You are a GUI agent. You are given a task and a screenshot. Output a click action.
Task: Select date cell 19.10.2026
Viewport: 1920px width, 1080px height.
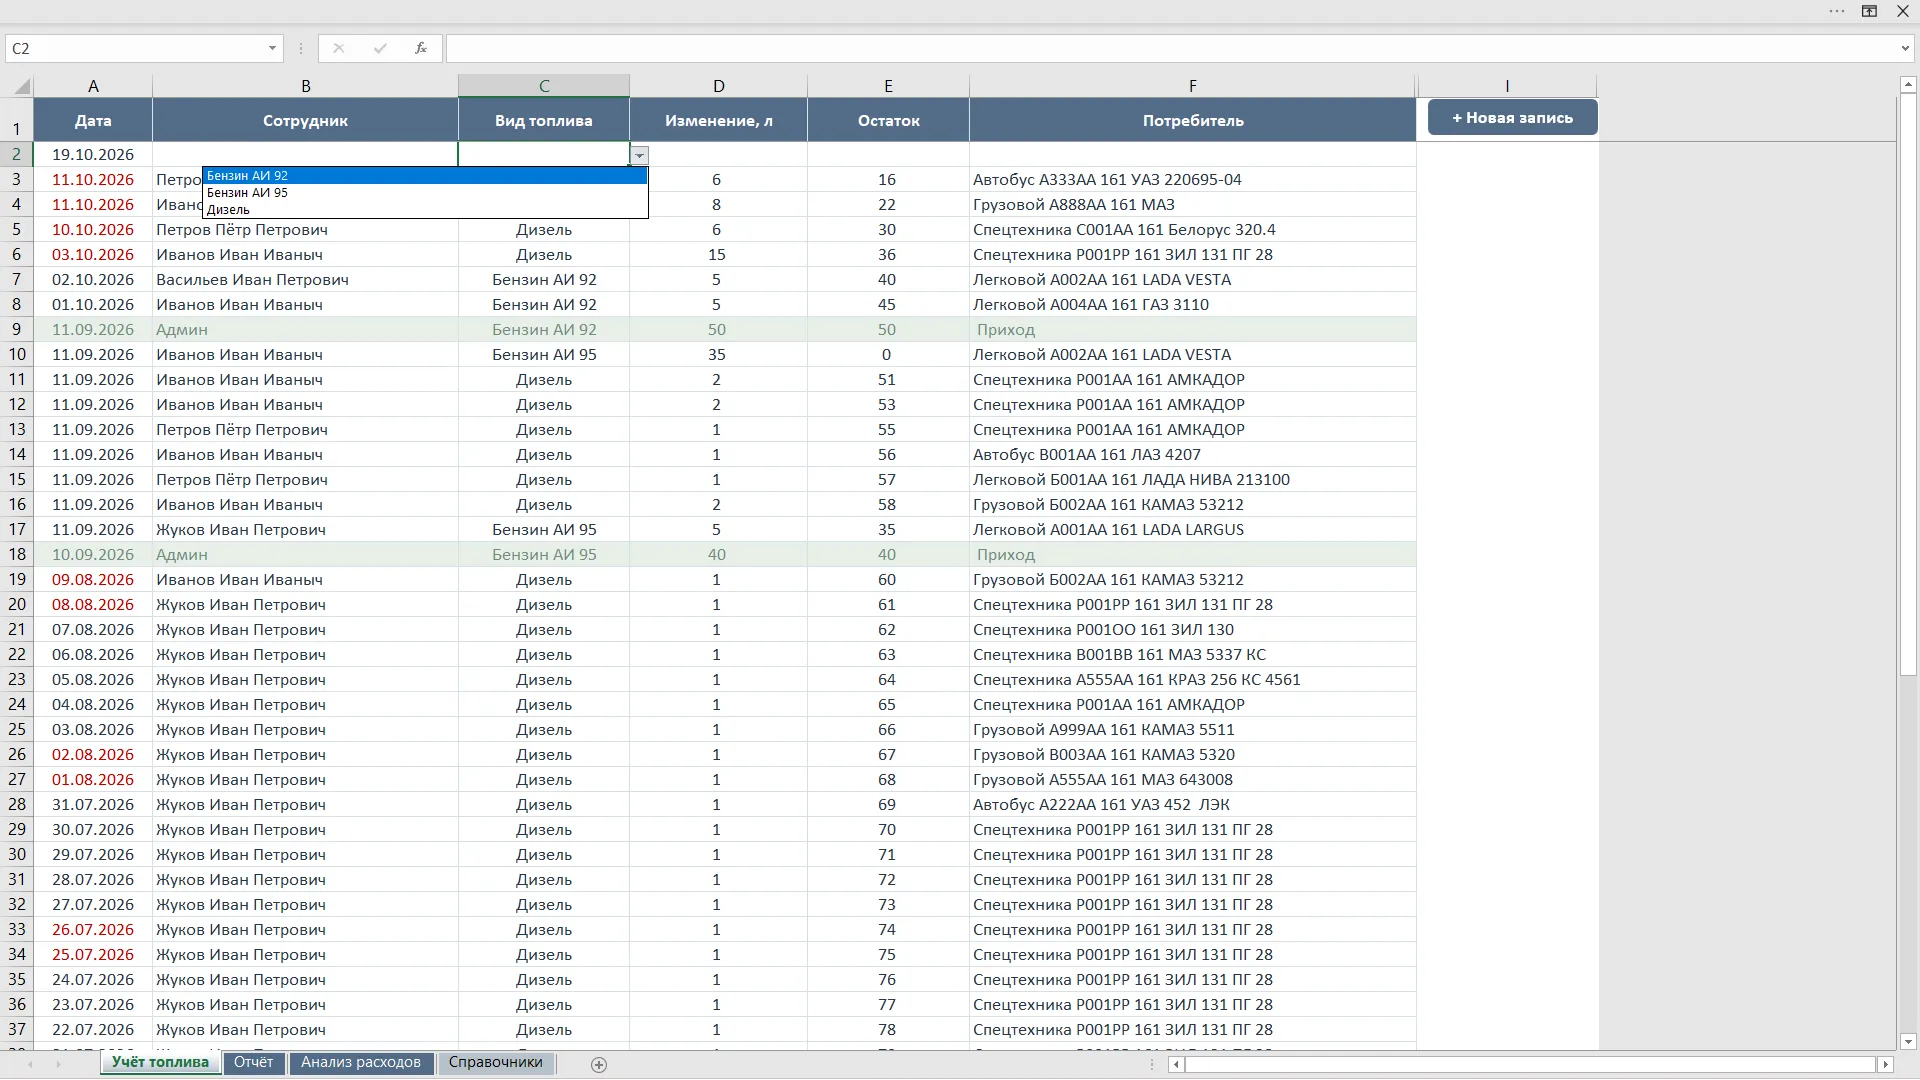click(93, 155)
